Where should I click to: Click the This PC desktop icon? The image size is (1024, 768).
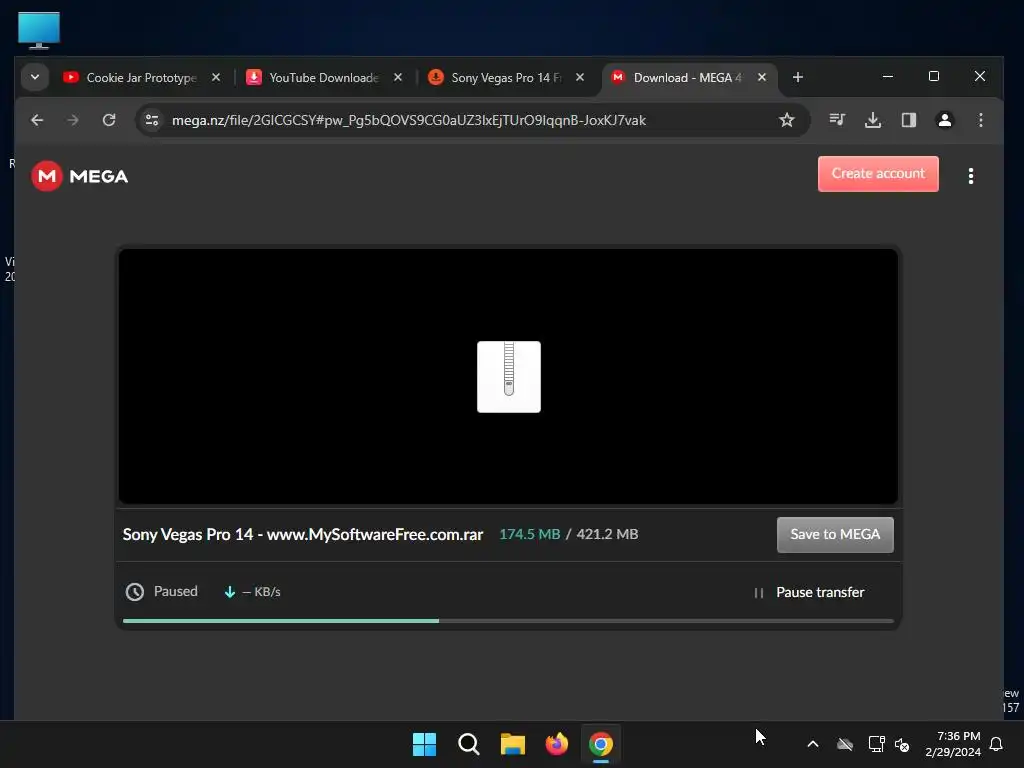[39, 30]
